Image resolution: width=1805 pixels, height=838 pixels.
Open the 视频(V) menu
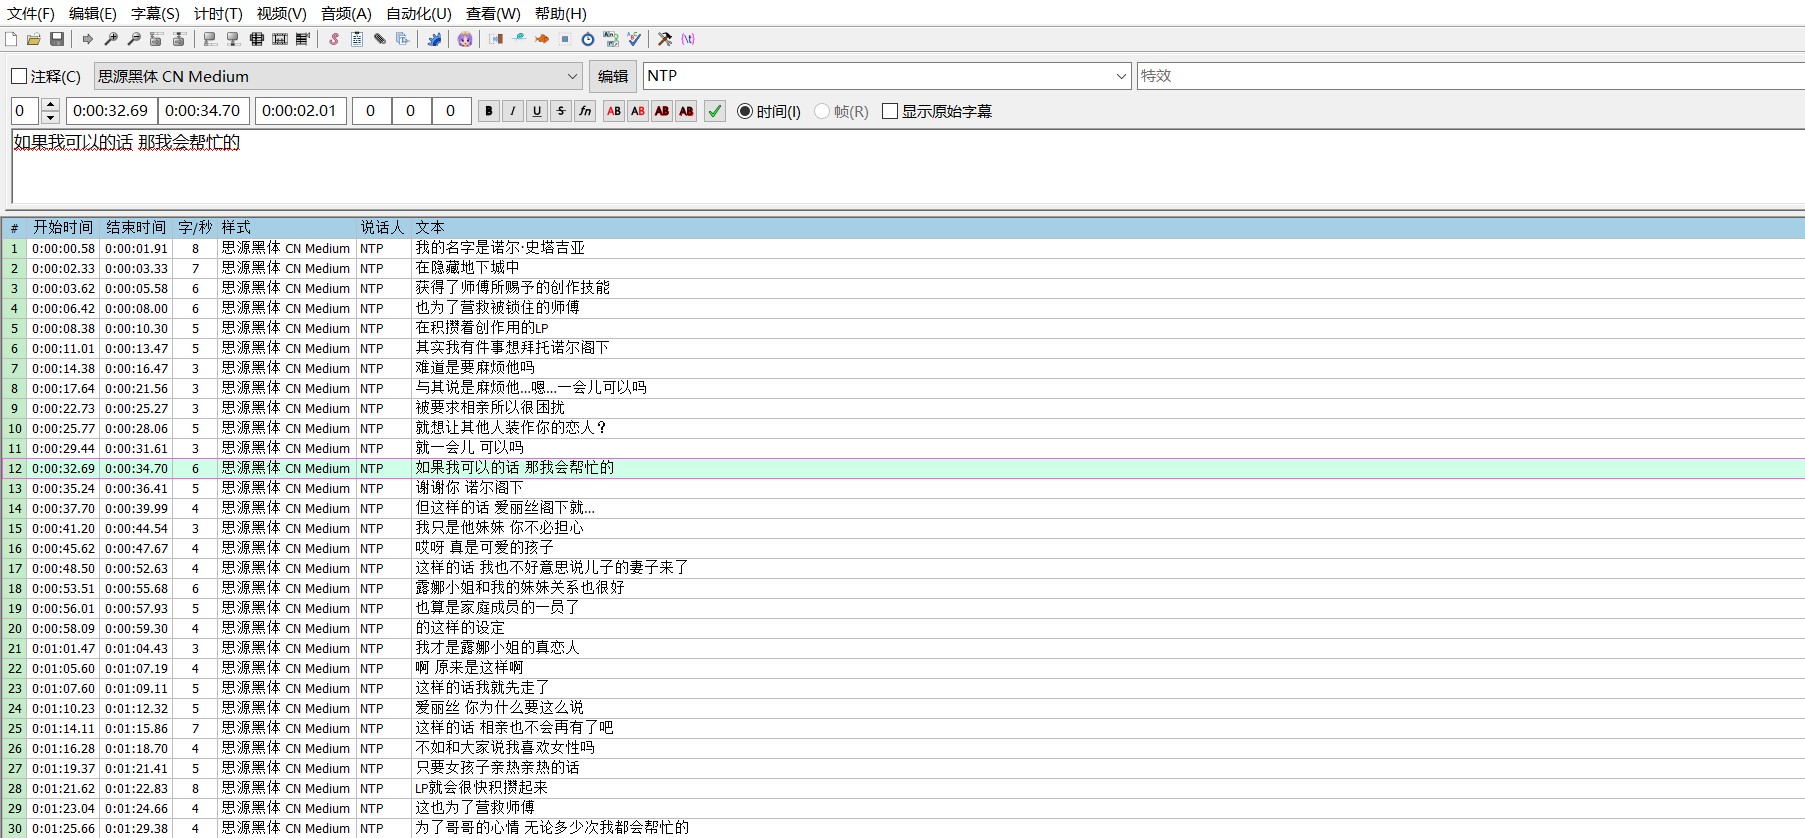[x=281, y=13]
